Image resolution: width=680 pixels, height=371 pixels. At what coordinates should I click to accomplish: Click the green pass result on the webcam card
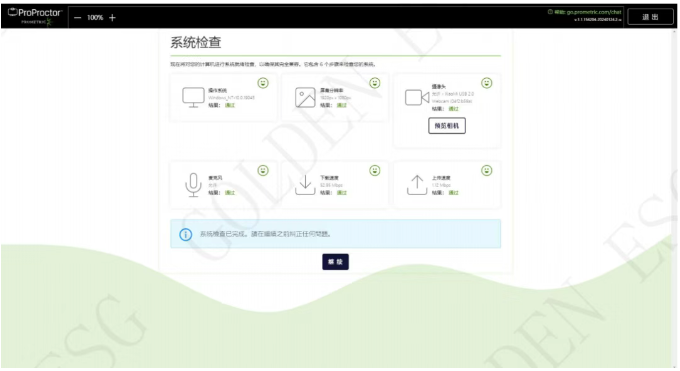[454, 109]
